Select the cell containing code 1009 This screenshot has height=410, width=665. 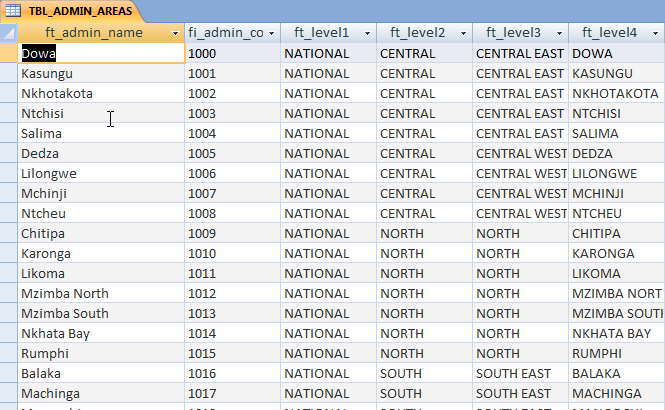232,234
